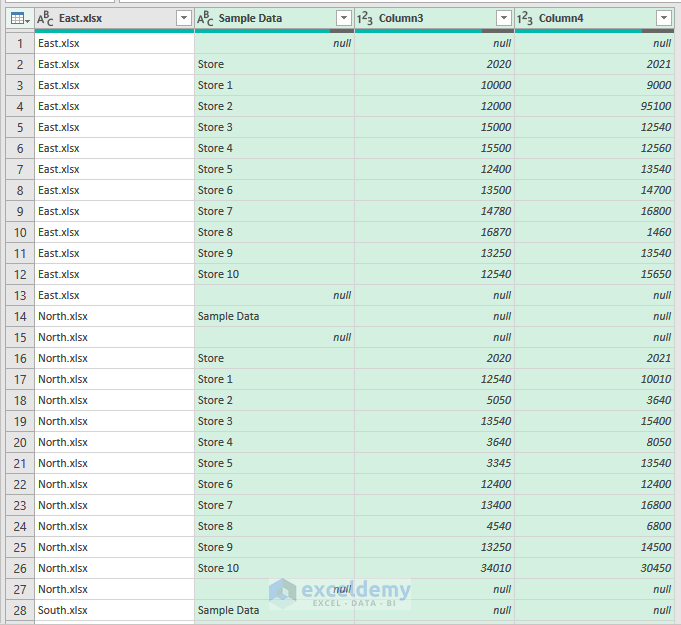Click Sample Data cell in row 28
The image size is (681, 625).
[274, 611]
